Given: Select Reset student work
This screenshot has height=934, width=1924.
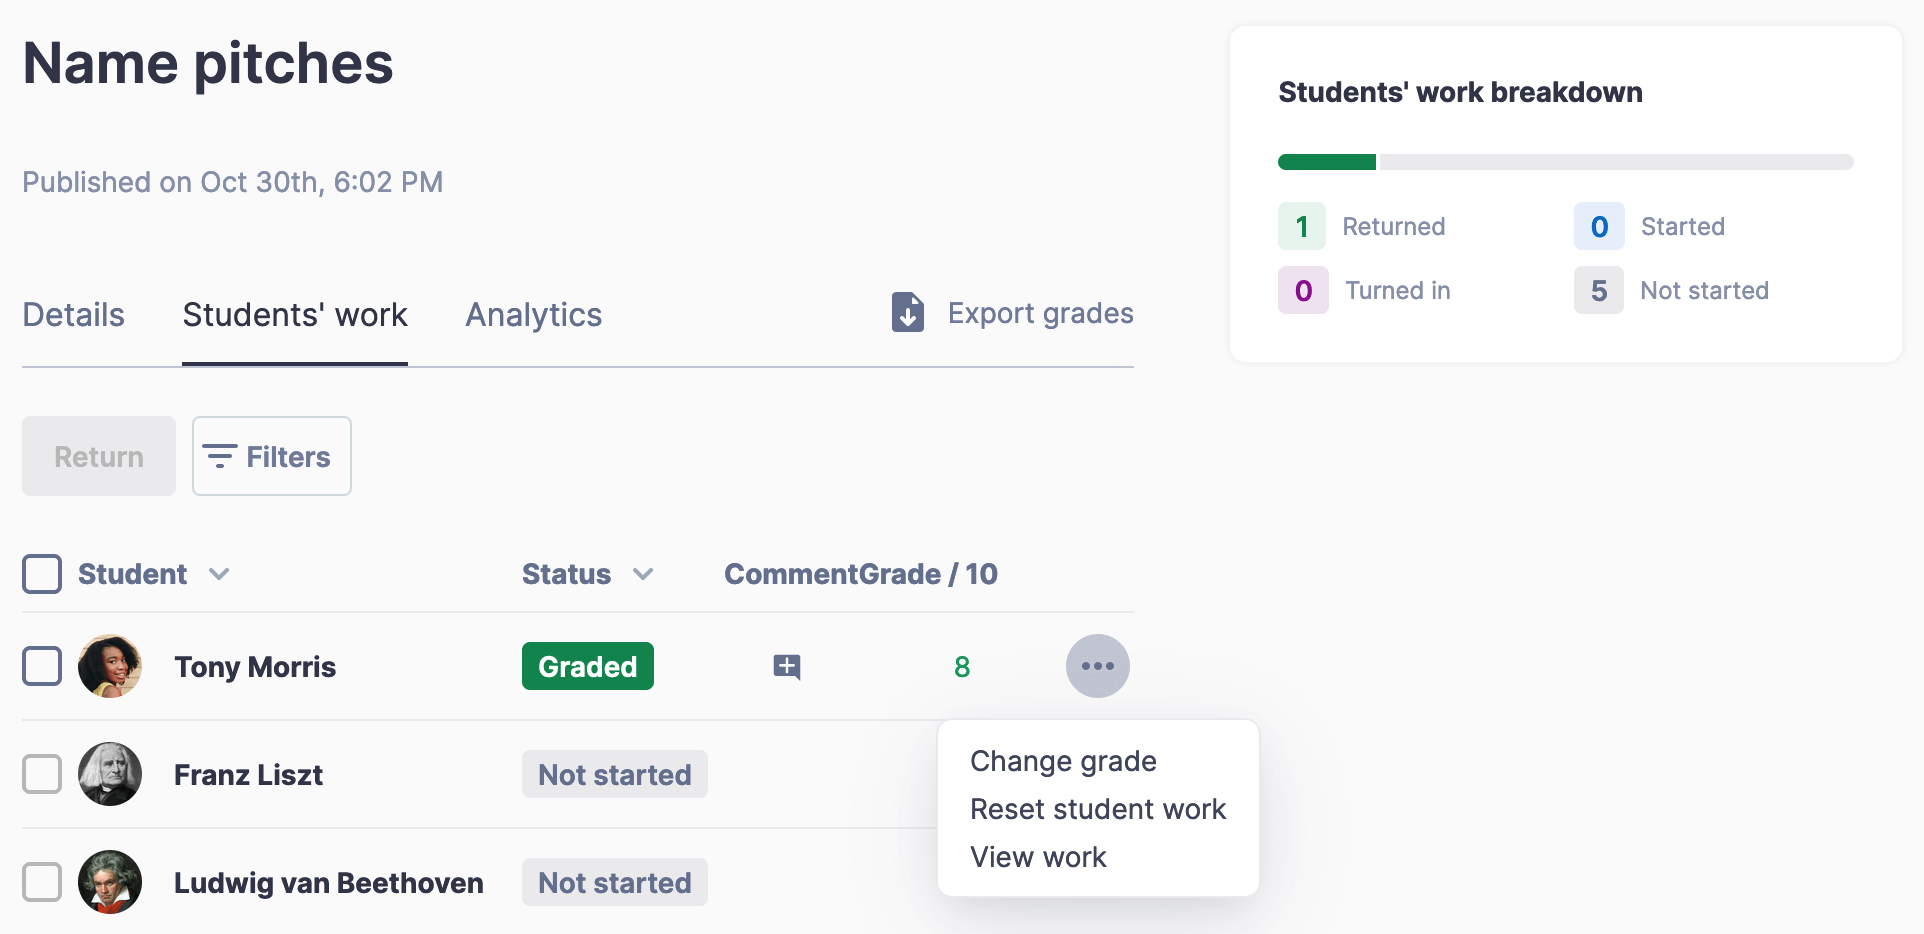Looking at the screenshot, I should click(1097, 808).
